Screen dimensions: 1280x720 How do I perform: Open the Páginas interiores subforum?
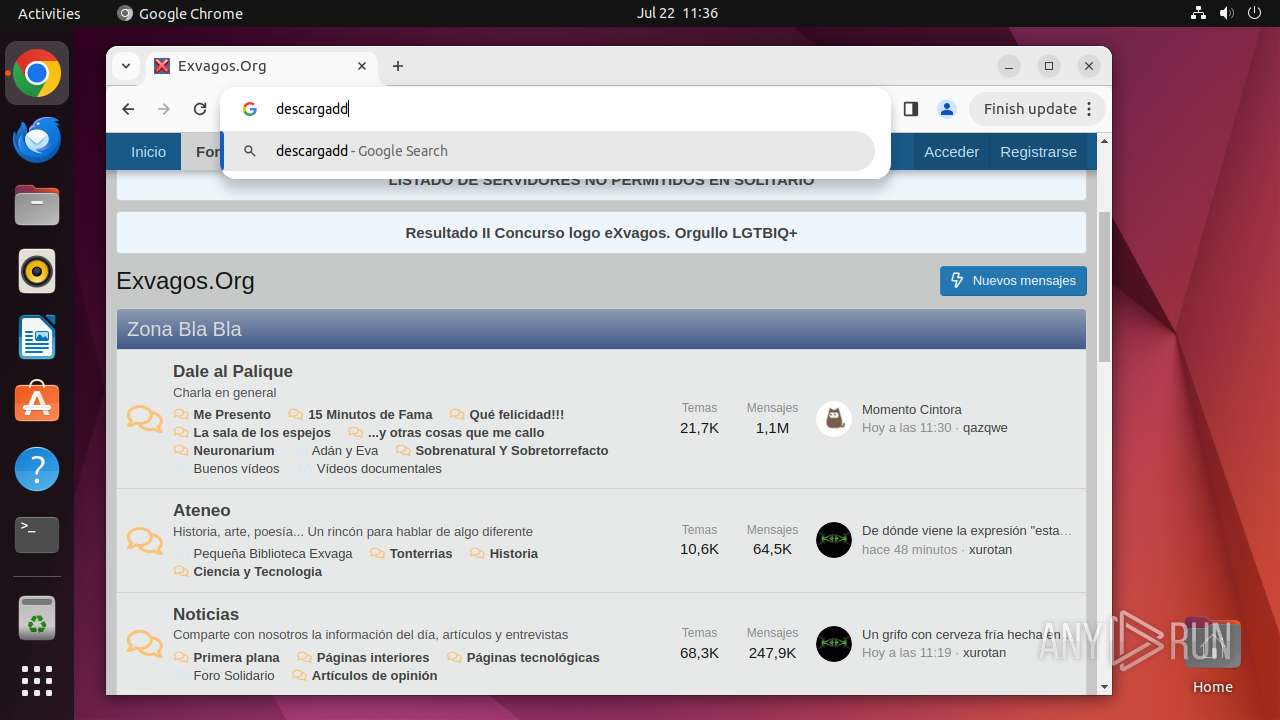pos(373,657)
